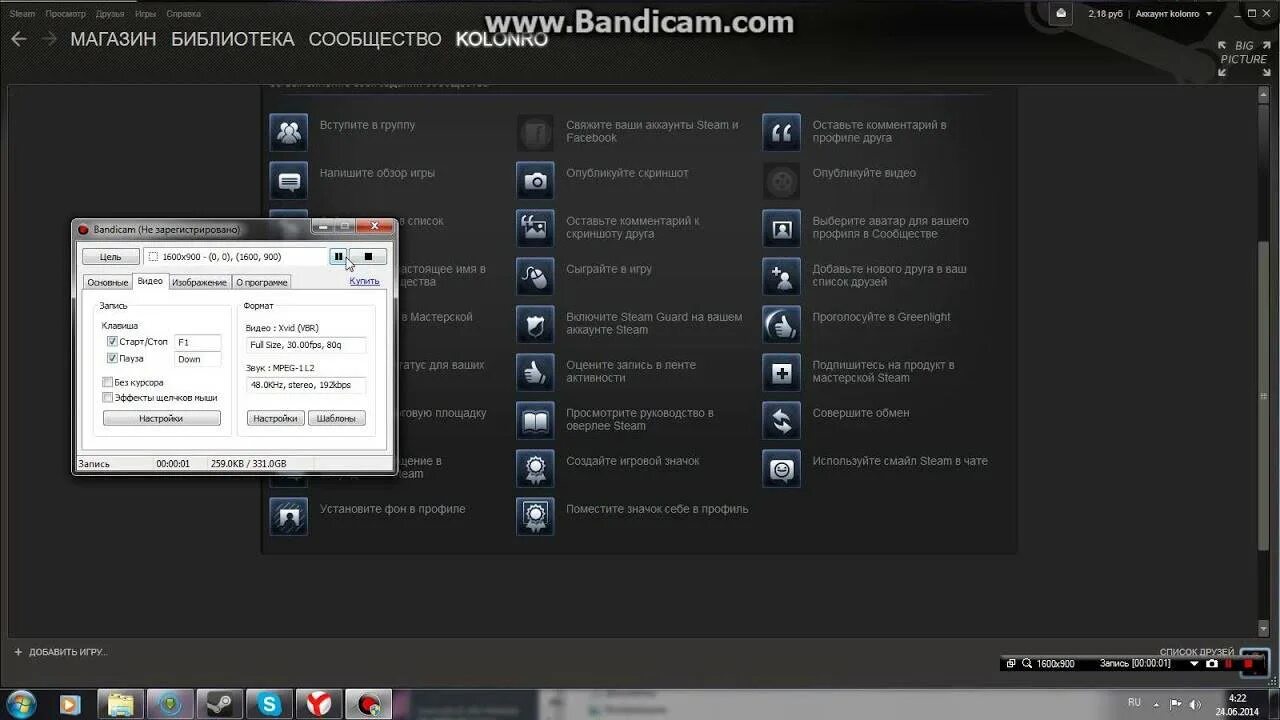Click the Добавьте нового друга icon

tap(781, 276)
